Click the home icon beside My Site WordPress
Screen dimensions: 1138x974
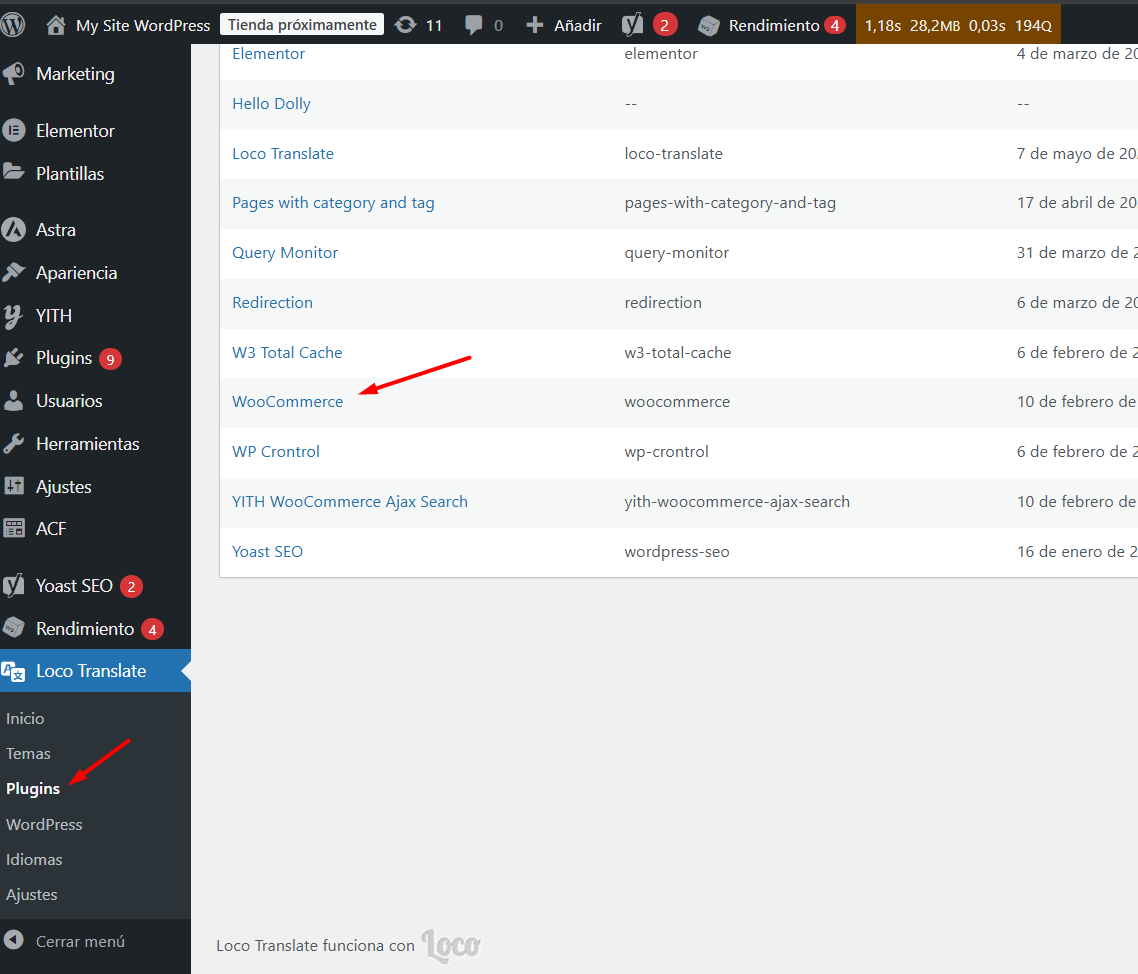(56, 25)
